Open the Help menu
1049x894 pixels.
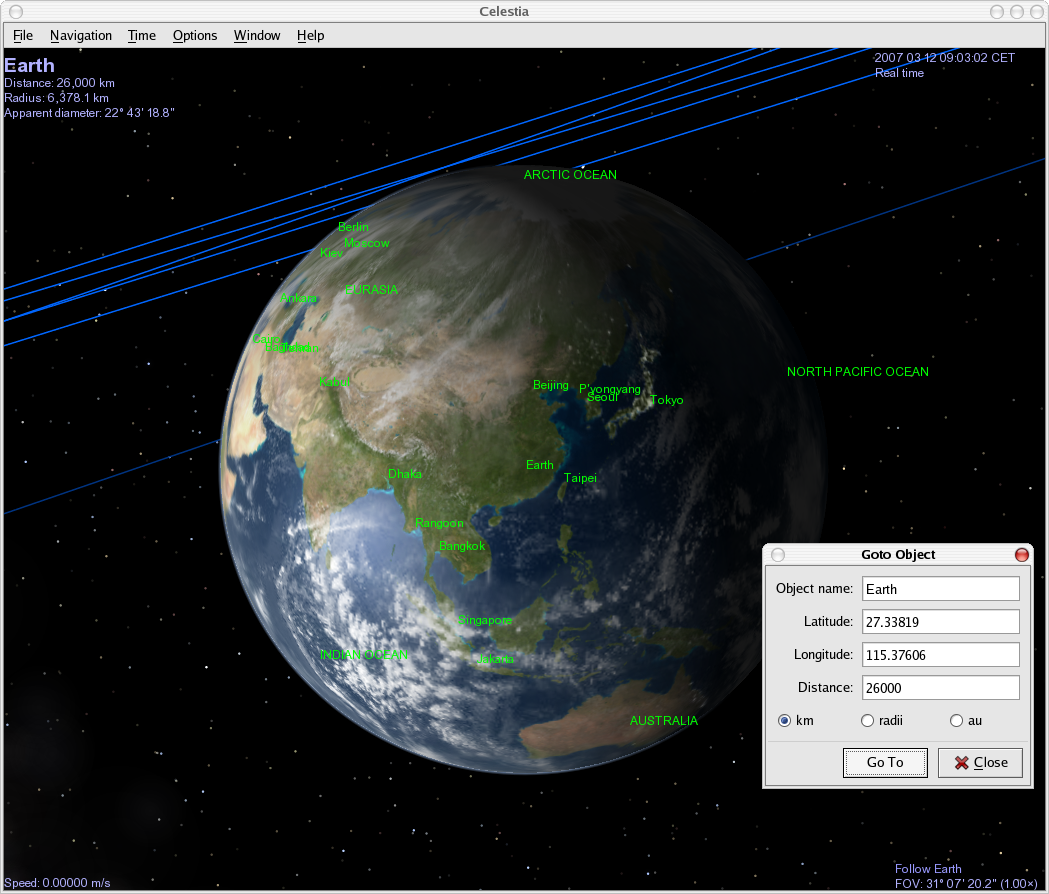click(310, 35)
